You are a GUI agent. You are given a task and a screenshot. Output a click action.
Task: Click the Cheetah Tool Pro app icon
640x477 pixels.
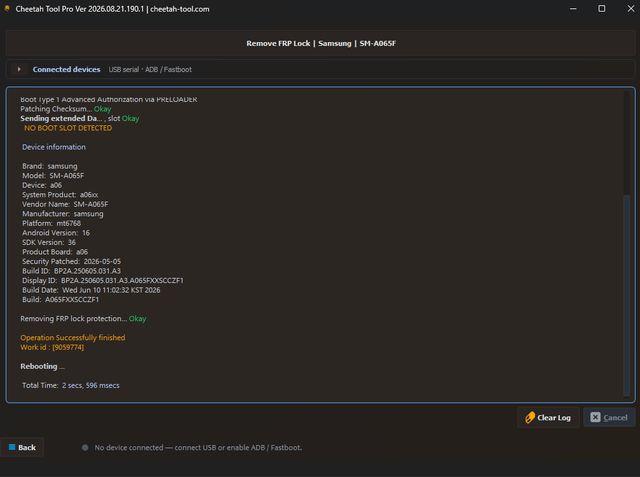coord(7,8)
